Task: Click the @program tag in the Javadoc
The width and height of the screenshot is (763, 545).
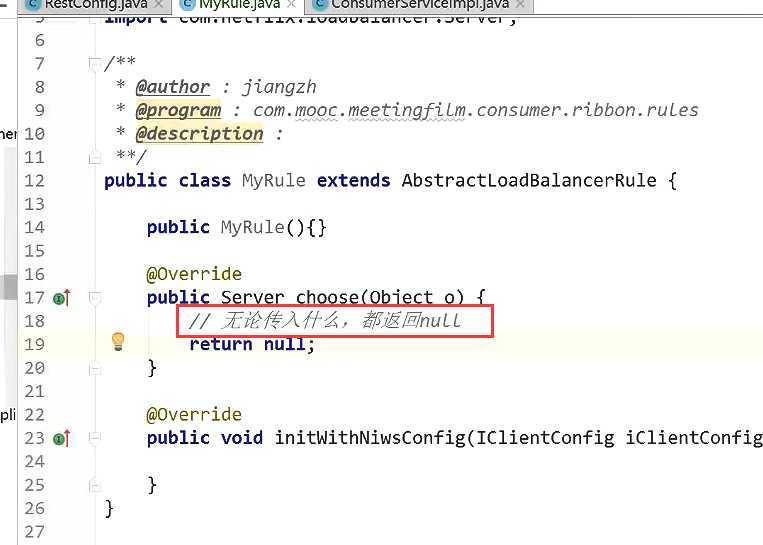Action: click(178, 110)
